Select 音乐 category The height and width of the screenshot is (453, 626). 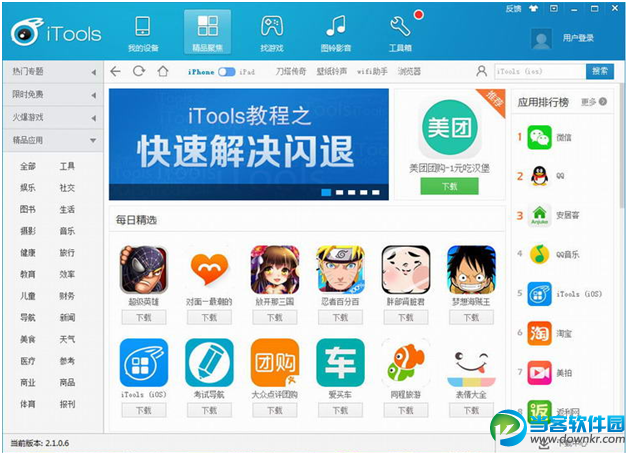[67, 231]
